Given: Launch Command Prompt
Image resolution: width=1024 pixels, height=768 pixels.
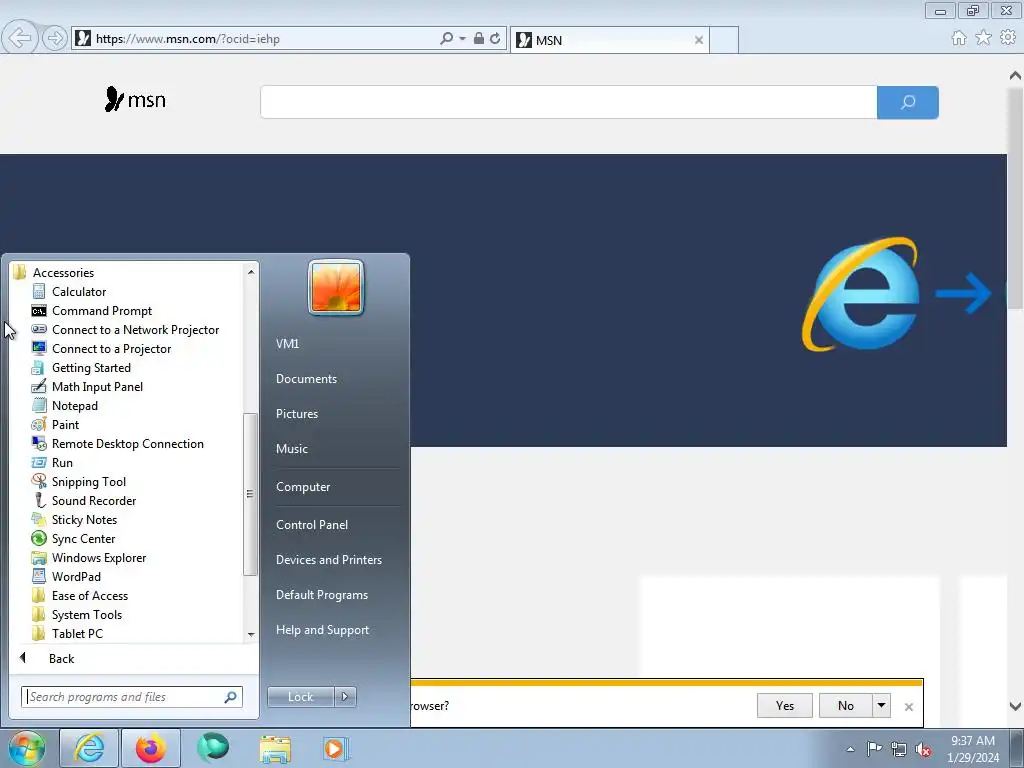Looking at the screenshot, I should tap(101, 311).
